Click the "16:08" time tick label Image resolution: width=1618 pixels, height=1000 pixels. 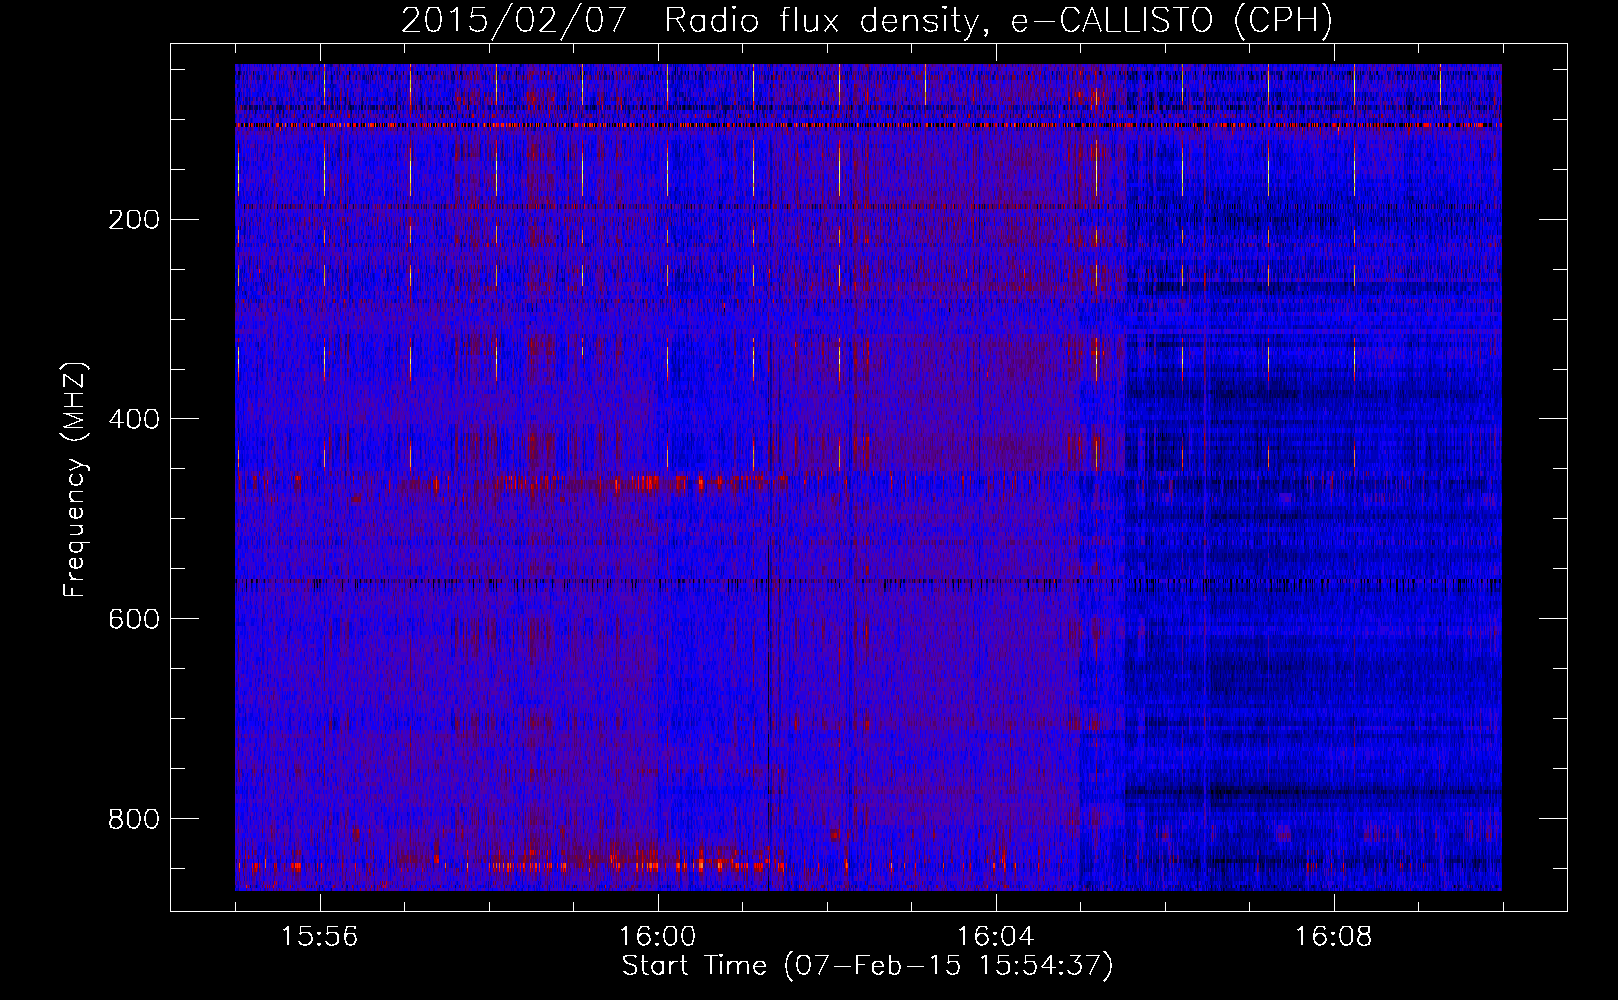(x=1334, y=937)
